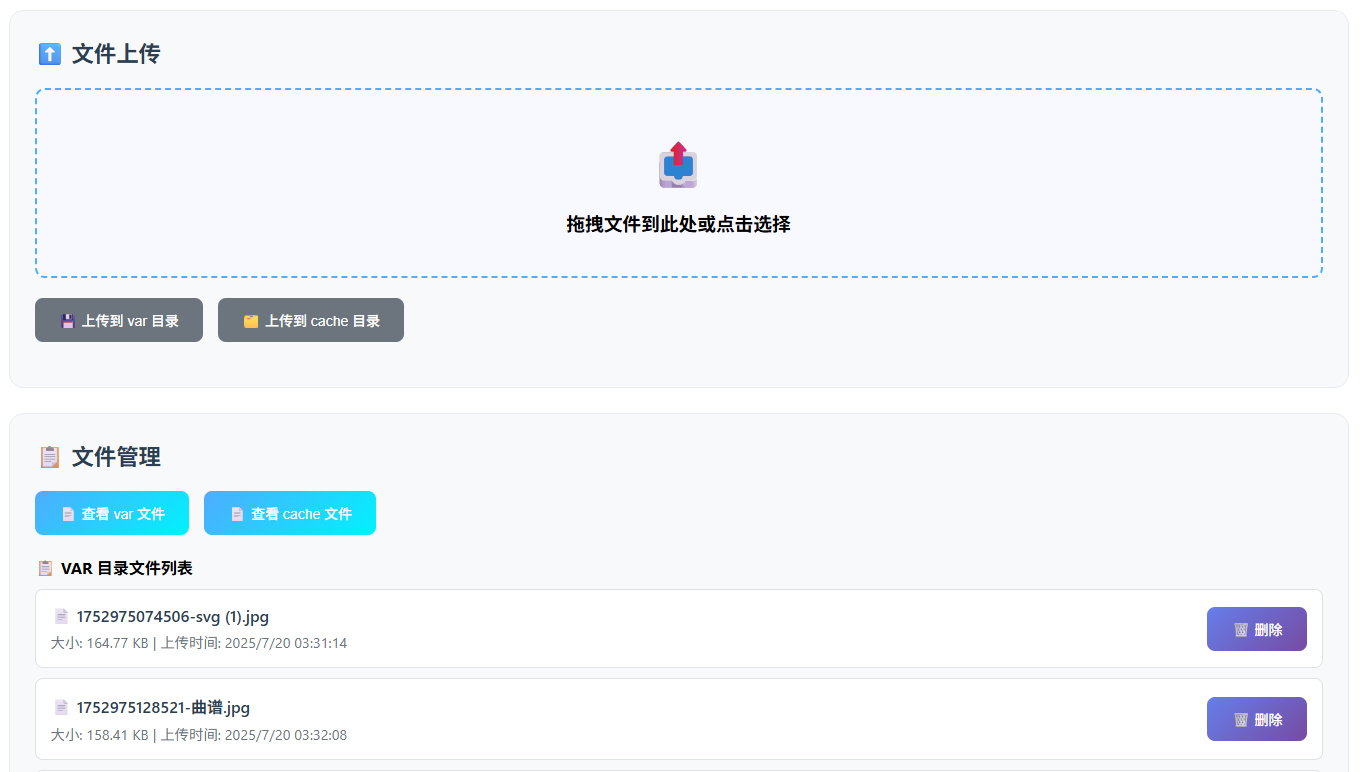Viewport: 1371px width, 772px height.
Task: Upload to the var directory
Action: 119,320
